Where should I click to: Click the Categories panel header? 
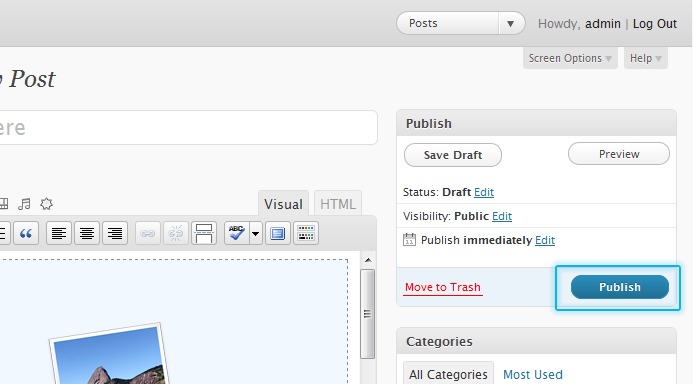[x=537, y=341]
